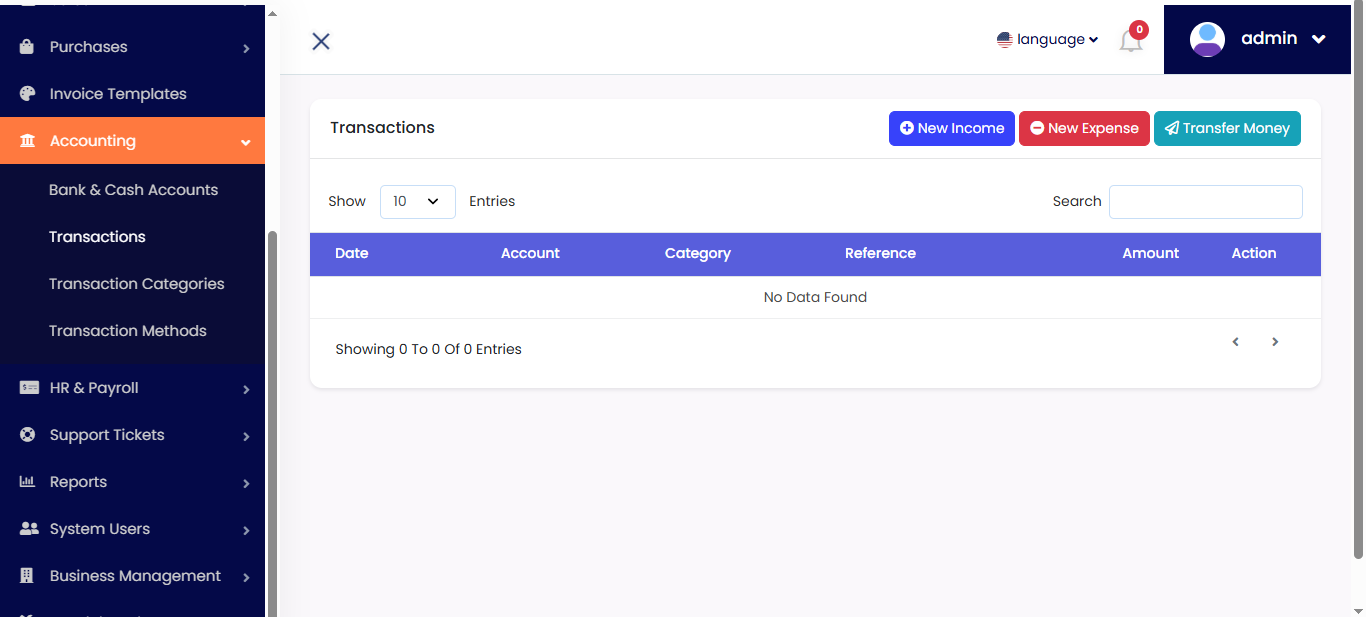Click the New Income button
Image resolution: width=1366 pixels, height=617 pixels.
pyautogui.click(x=952, y=128)
